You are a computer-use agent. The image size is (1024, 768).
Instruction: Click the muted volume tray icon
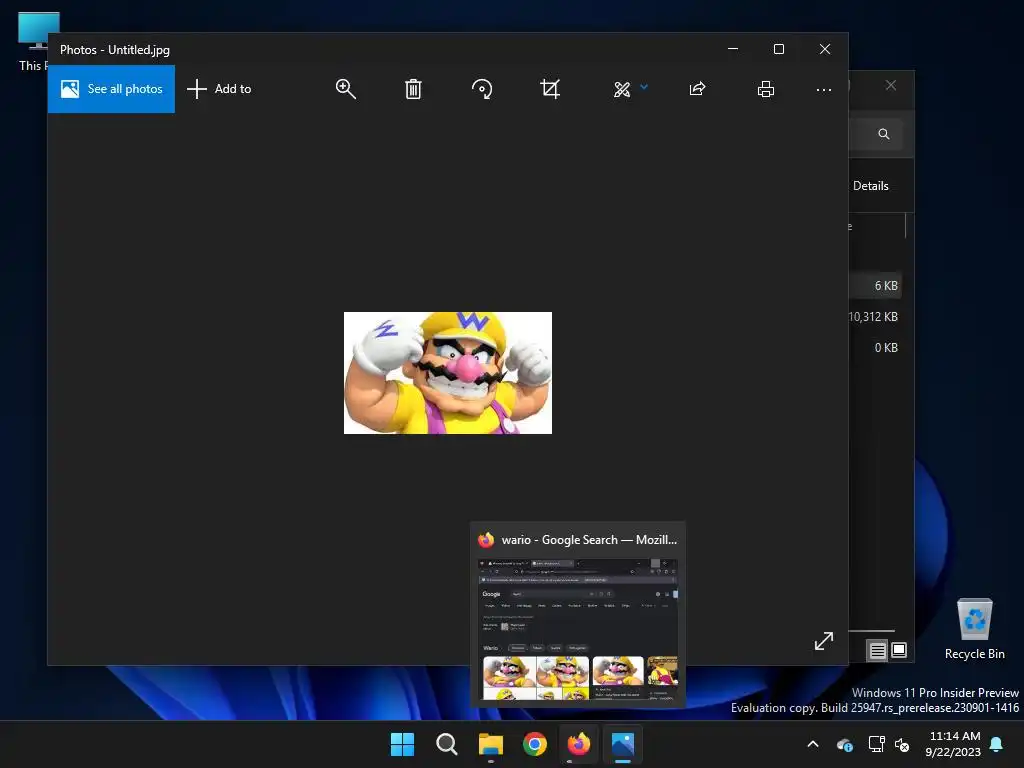pyautogui.click(x=902, y=744)
